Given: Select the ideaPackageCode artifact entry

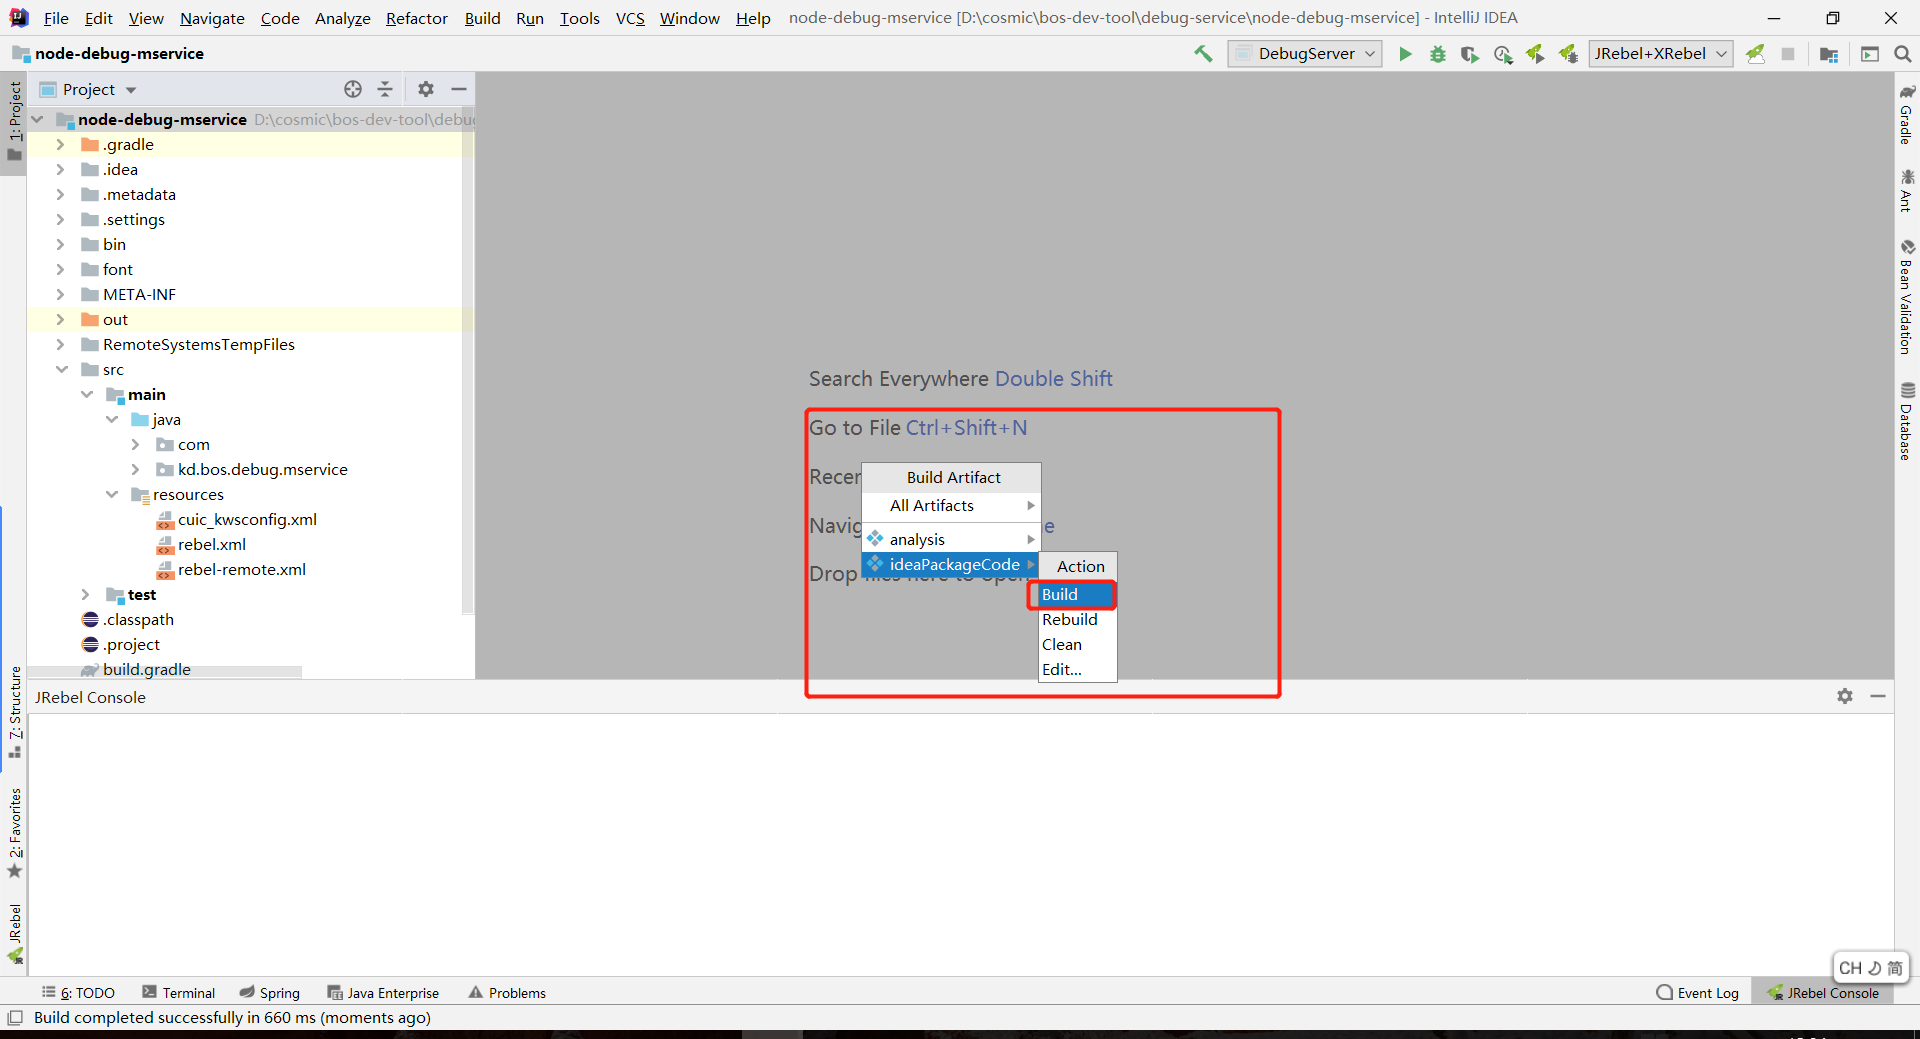Looking at the screenshot, I should click(951, 564).
